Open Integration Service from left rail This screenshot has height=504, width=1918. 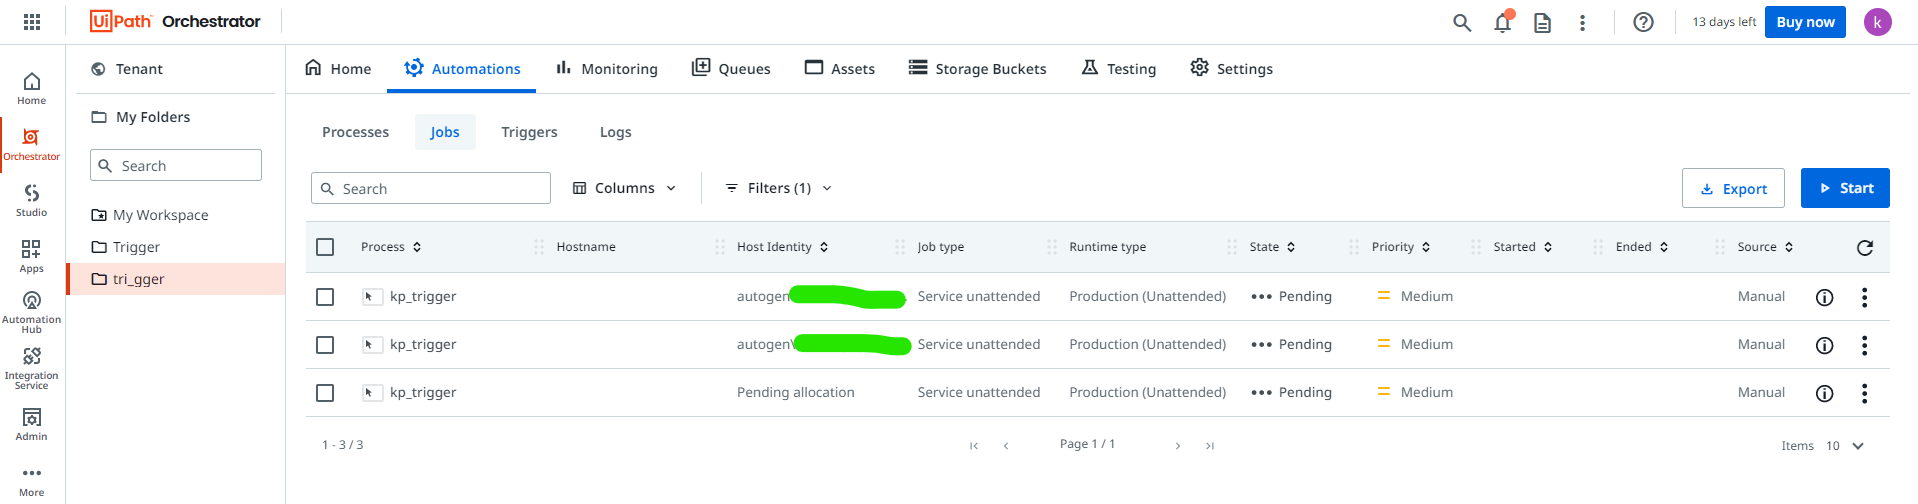[32, 368]
